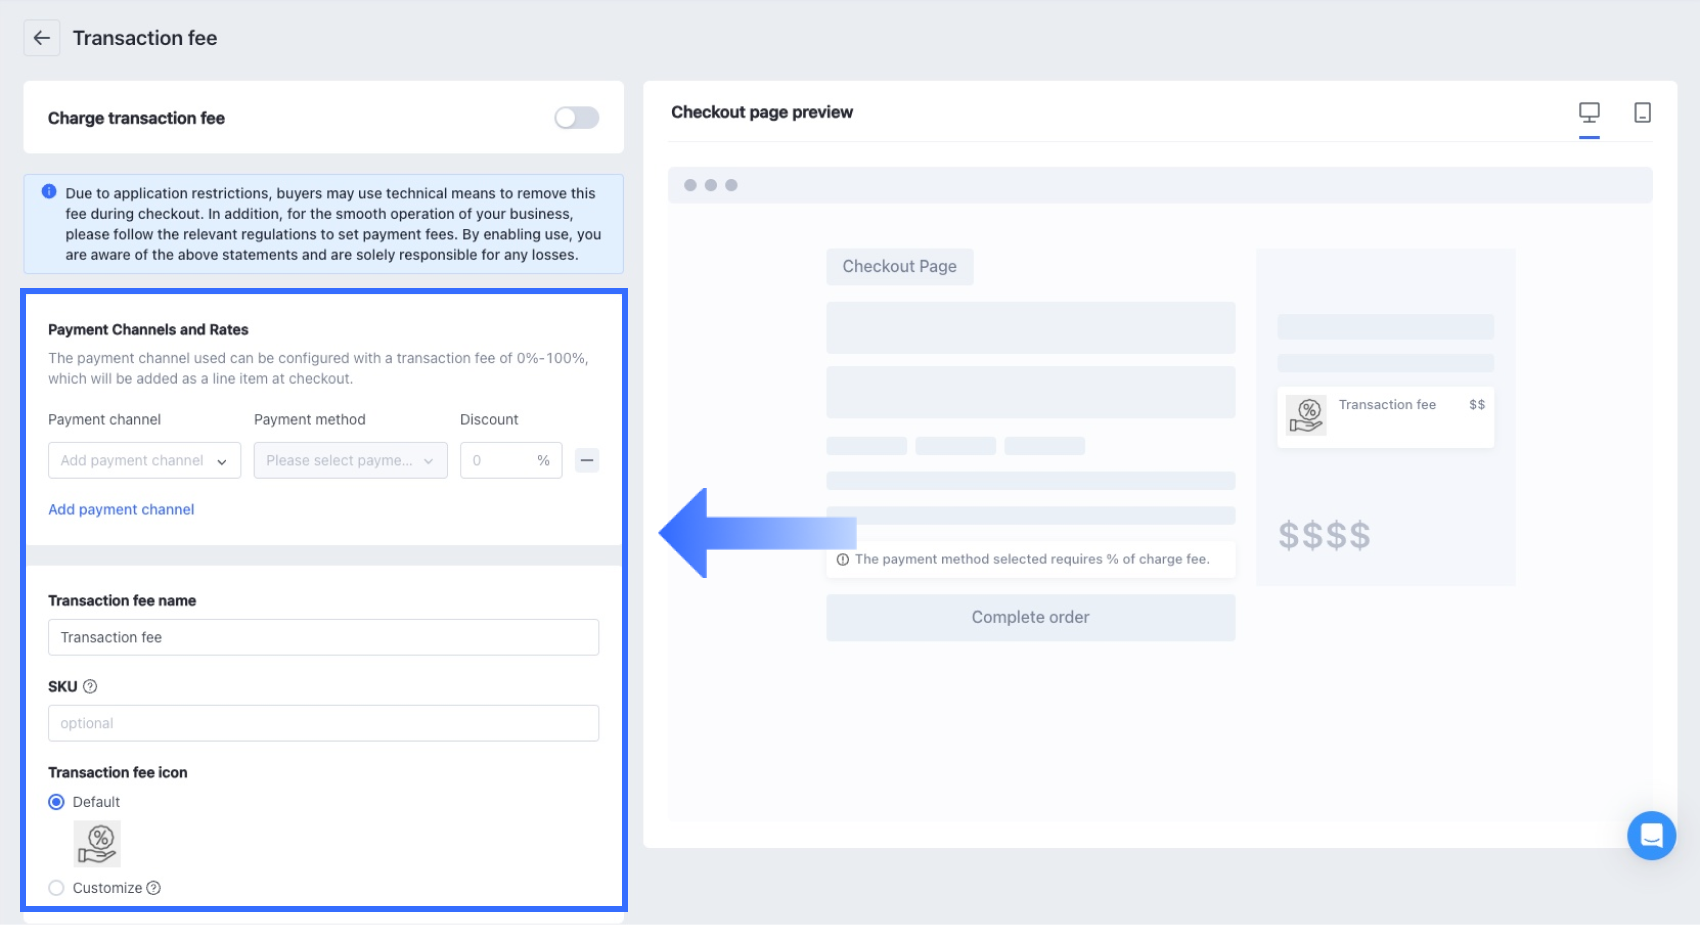
Task: Click the Checkout page preview heading
Action: (x=762, y=112)
